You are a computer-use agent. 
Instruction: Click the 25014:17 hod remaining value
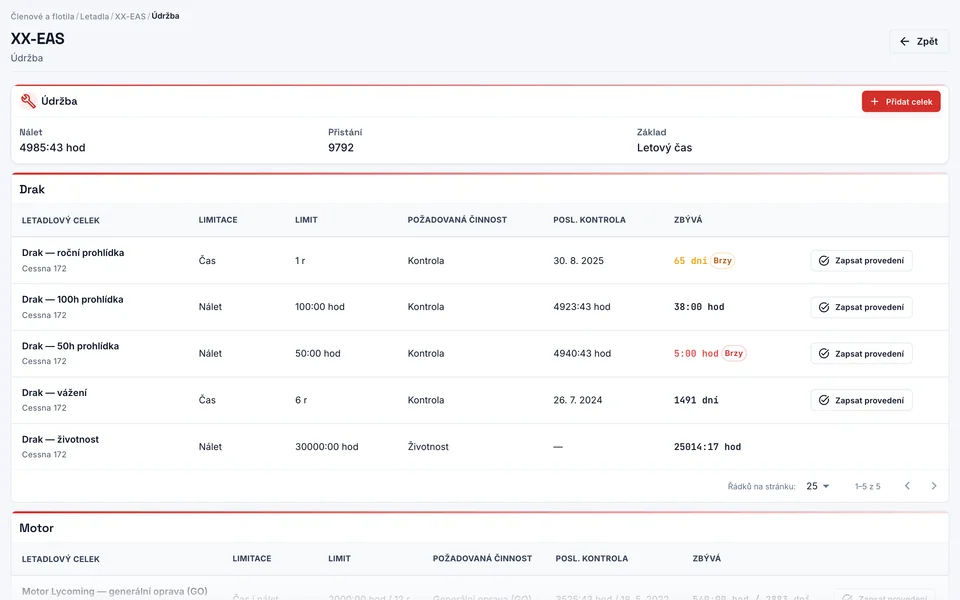707,447
